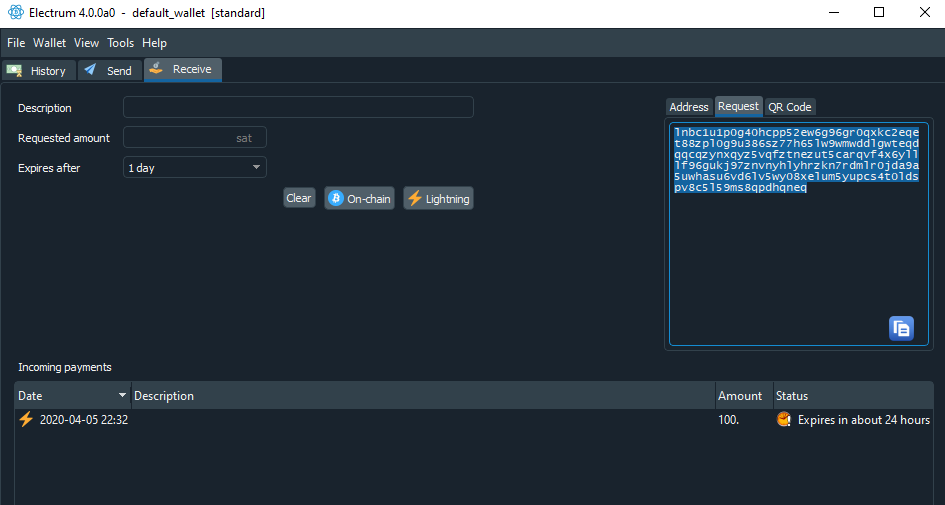
Task: Minimize the Electrum window
Action: (x=834, y=13)
